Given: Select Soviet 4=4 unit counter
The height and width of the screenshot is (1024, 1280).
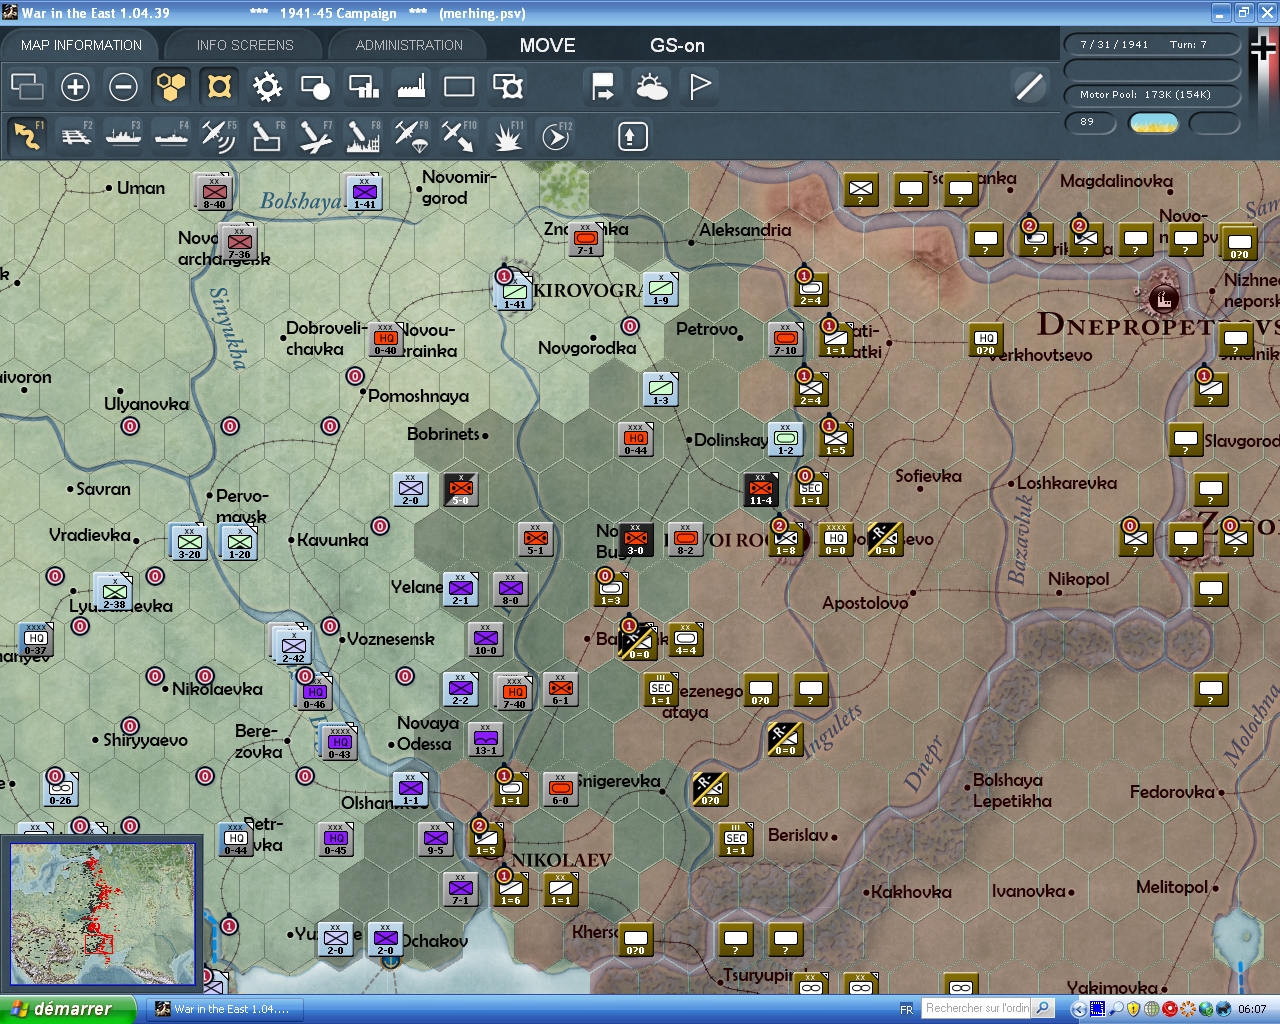Looking at the screenshot, I should pos(686,640).
